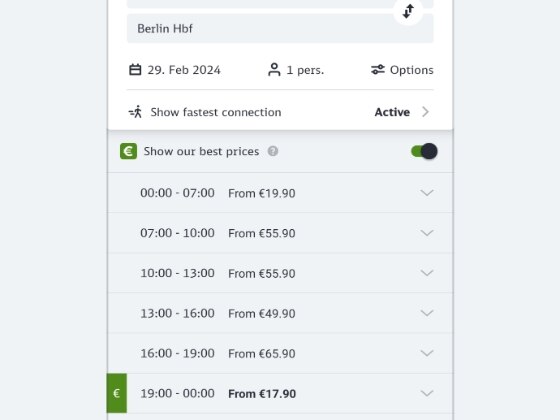Expand the 13:00 - 16:00 price row
This screenshot has width=560, height=420.
pyautogui.click(x=280, y=313)
